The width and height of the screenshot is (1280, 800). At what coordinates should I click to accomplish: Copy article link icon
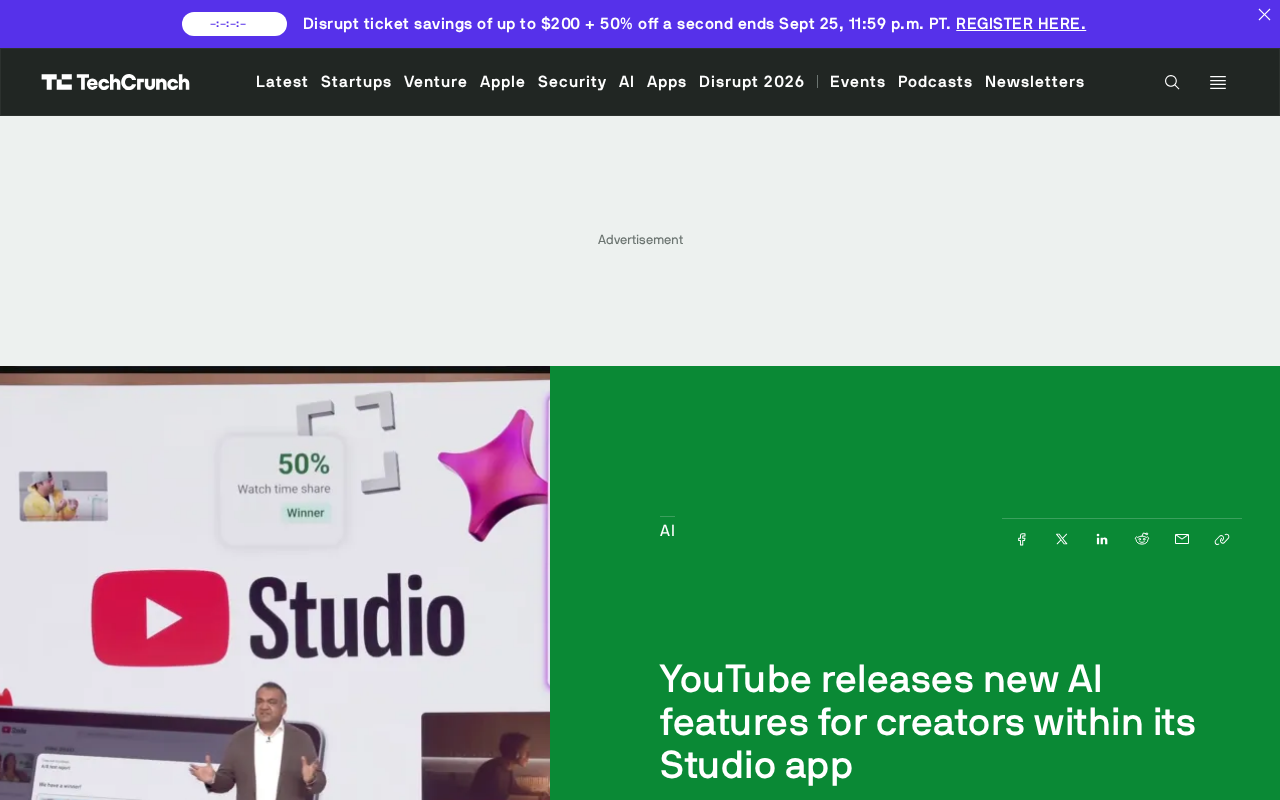point(1222,539)
